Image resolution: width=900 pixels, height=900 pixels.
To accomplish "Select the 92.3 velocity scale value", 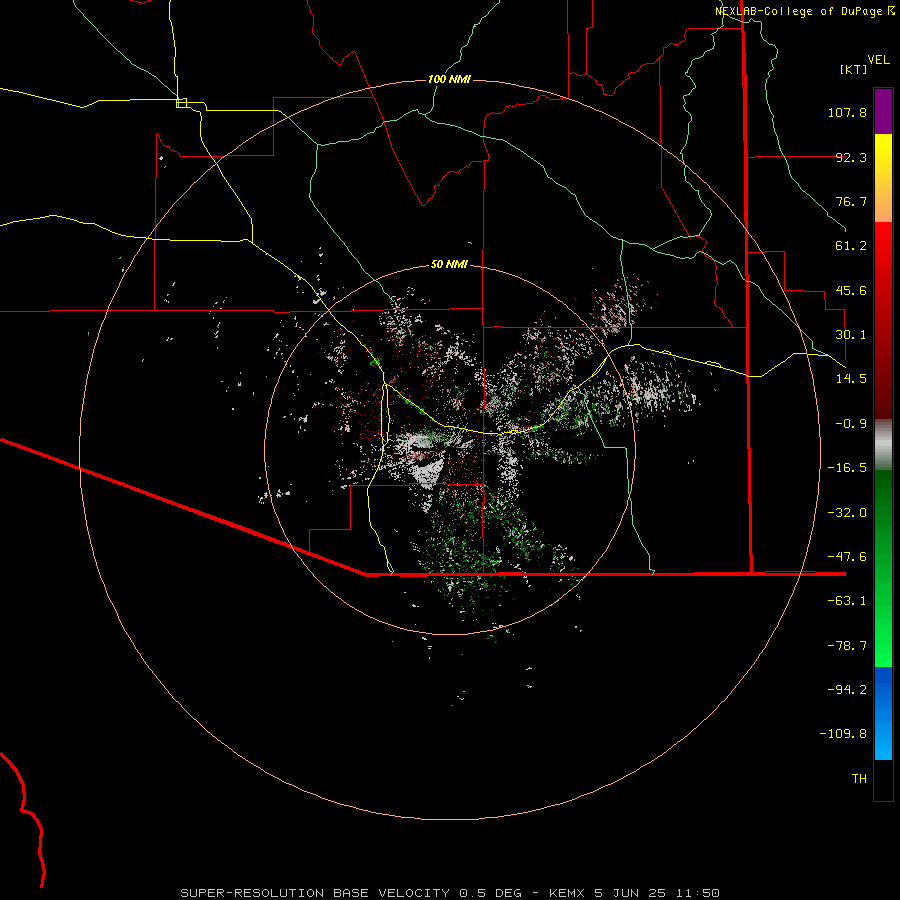I will pyautogui.click(x=851, y=157).
